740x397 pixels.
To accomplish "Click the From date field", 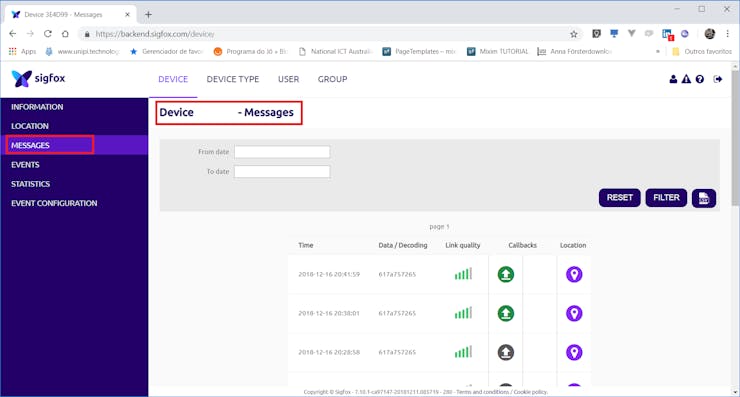I will [x=282, y=152].
